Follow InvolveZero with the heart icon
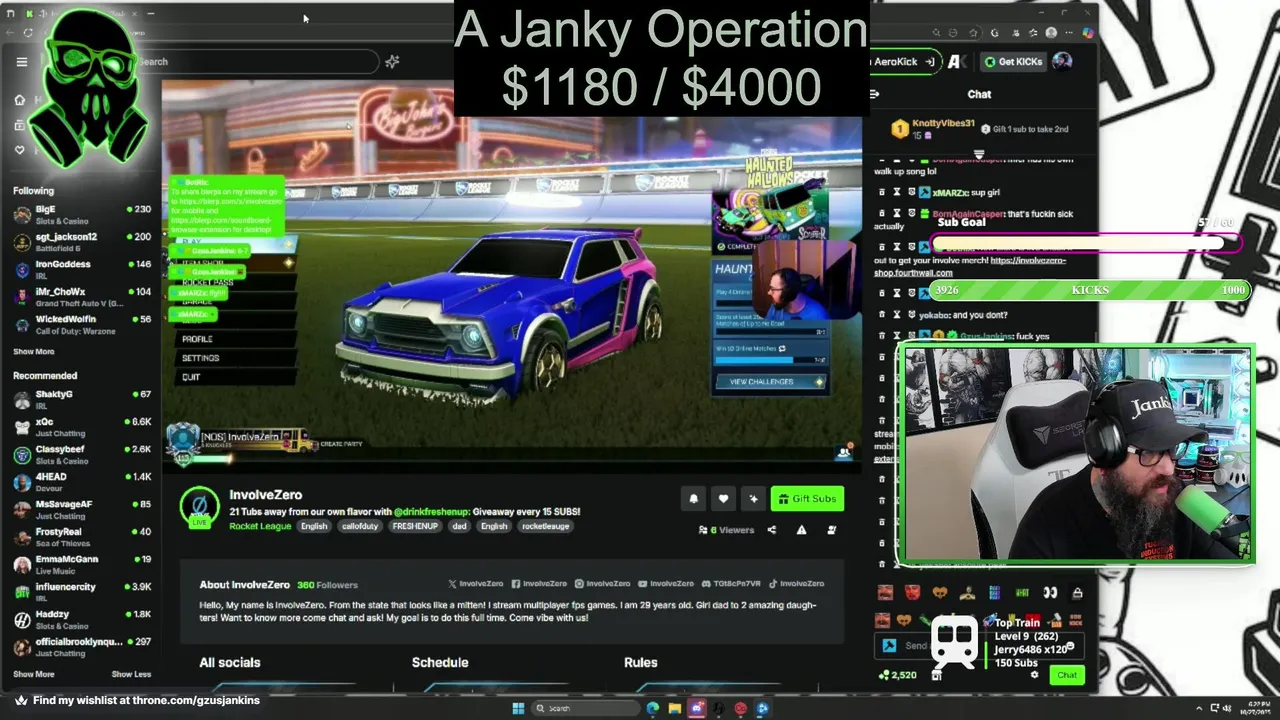Screen dimensions: 1280x720 (x=723, y=499)
